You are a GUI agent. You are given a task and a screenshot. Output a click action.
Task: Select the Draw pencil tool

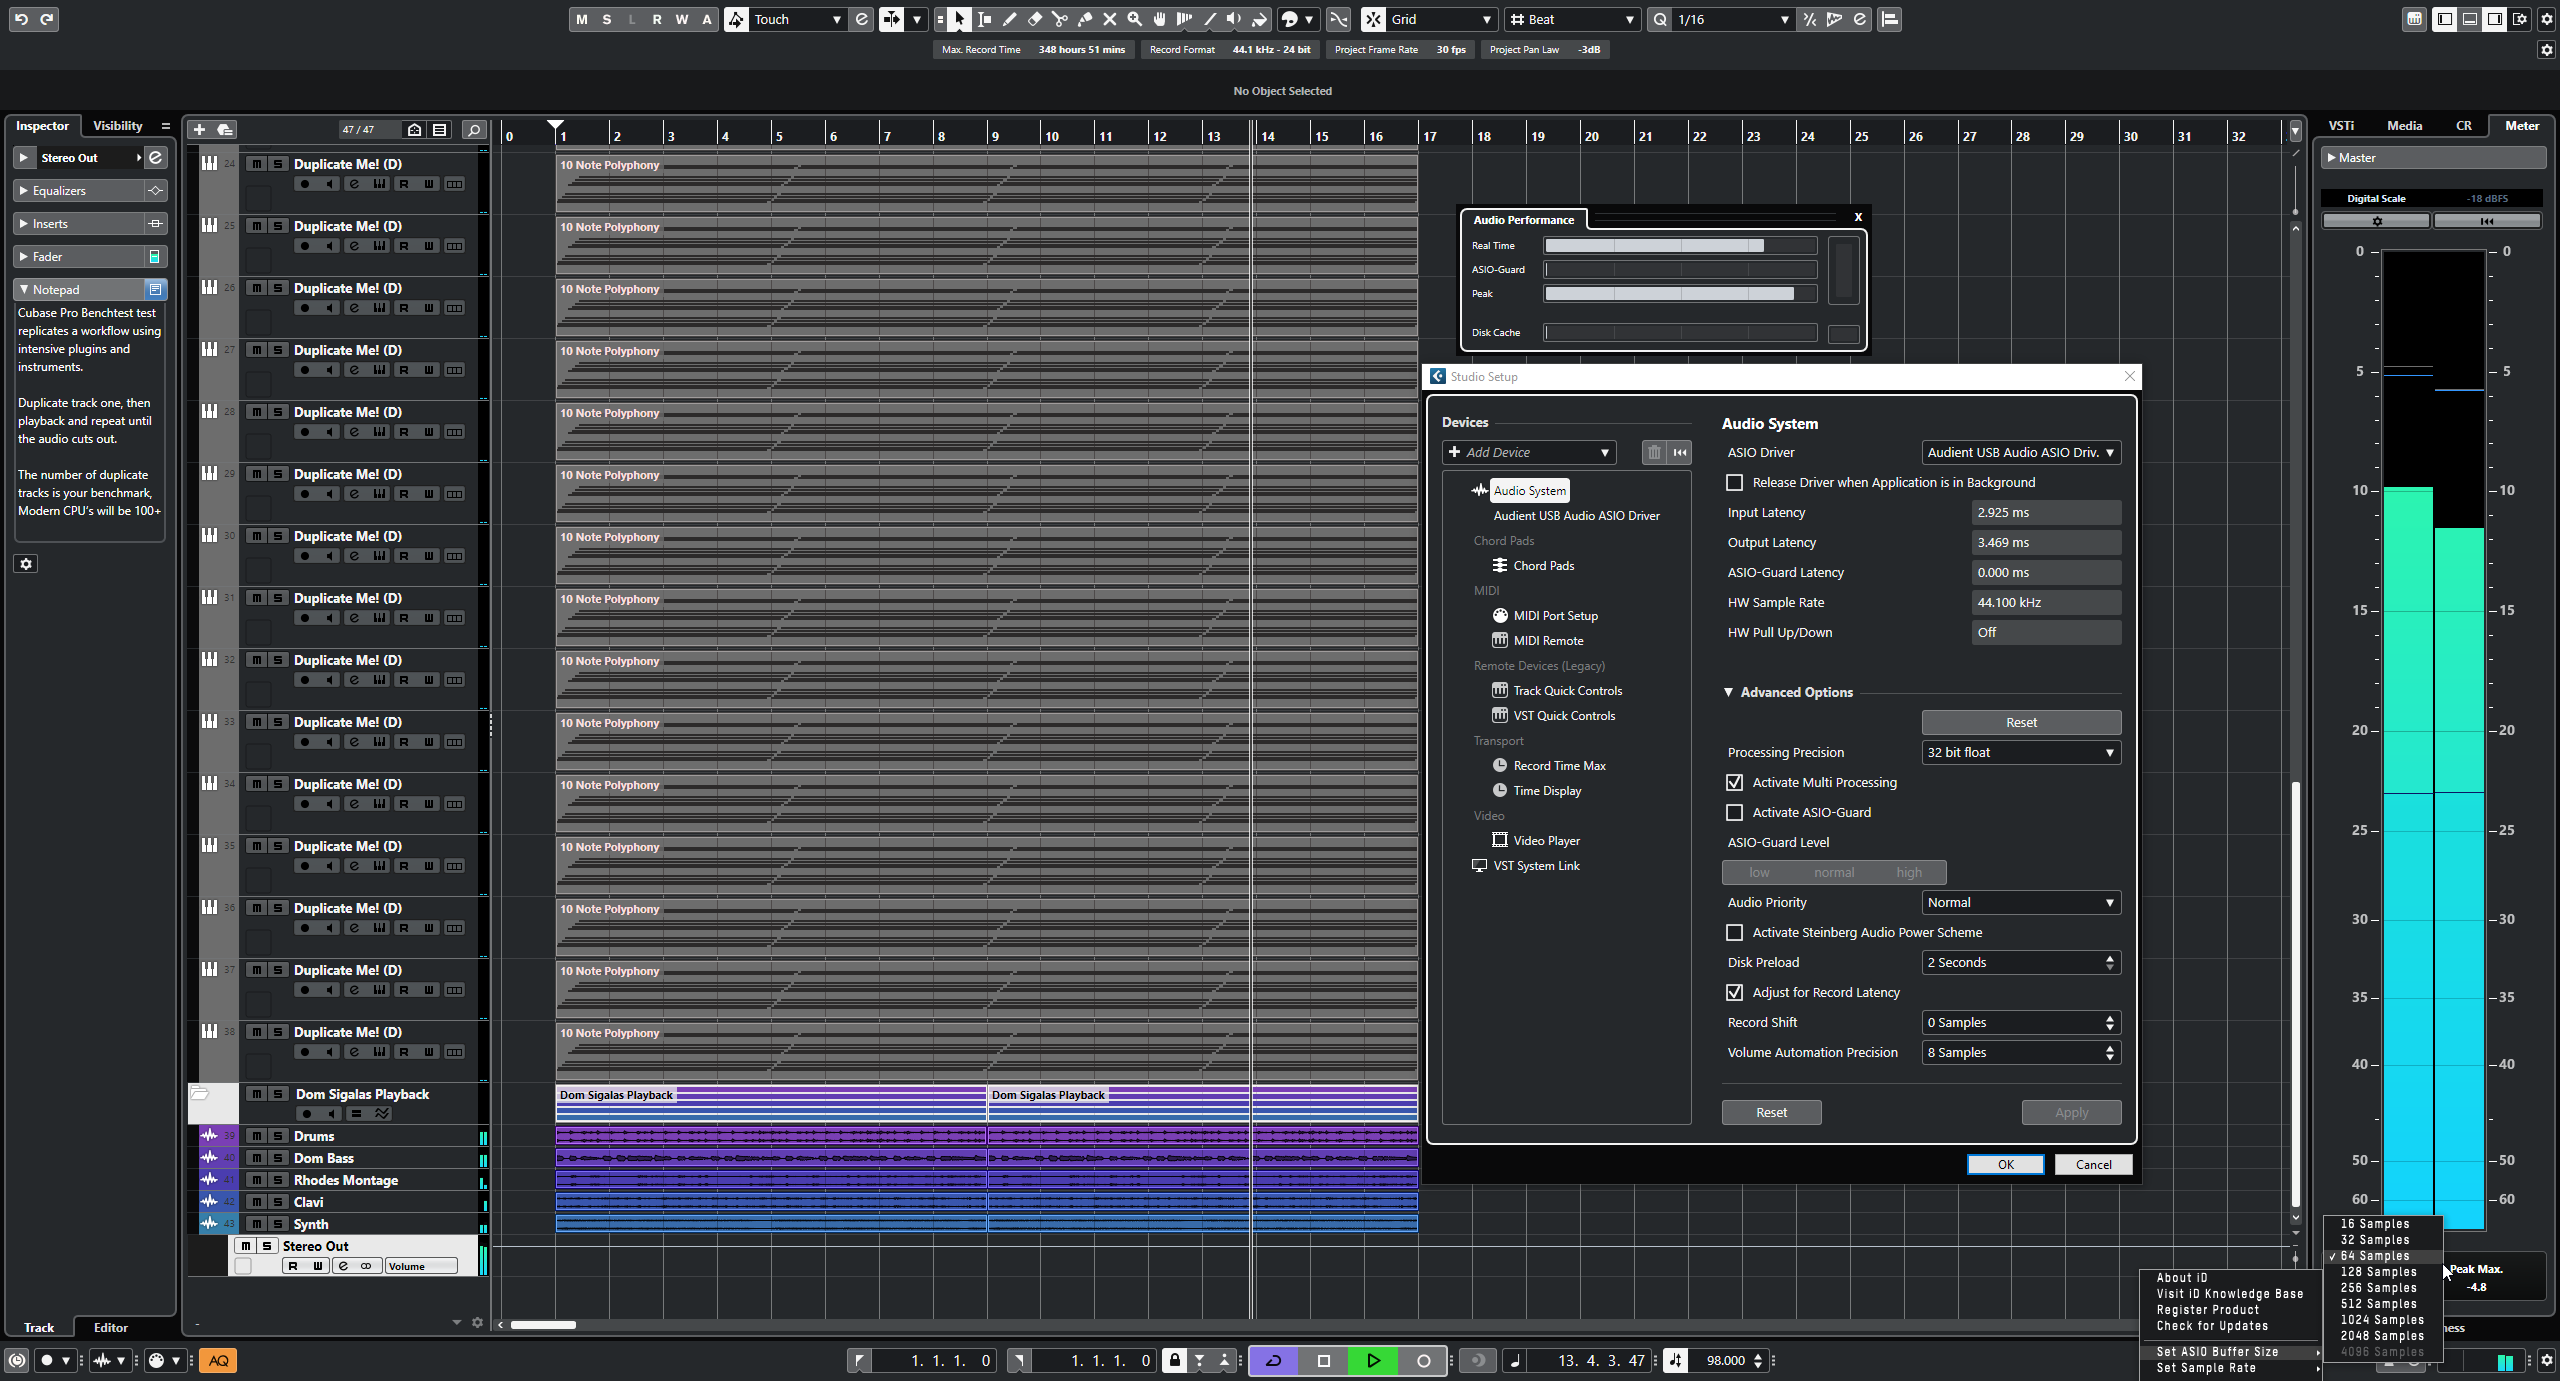click(x=1010, y=19)
